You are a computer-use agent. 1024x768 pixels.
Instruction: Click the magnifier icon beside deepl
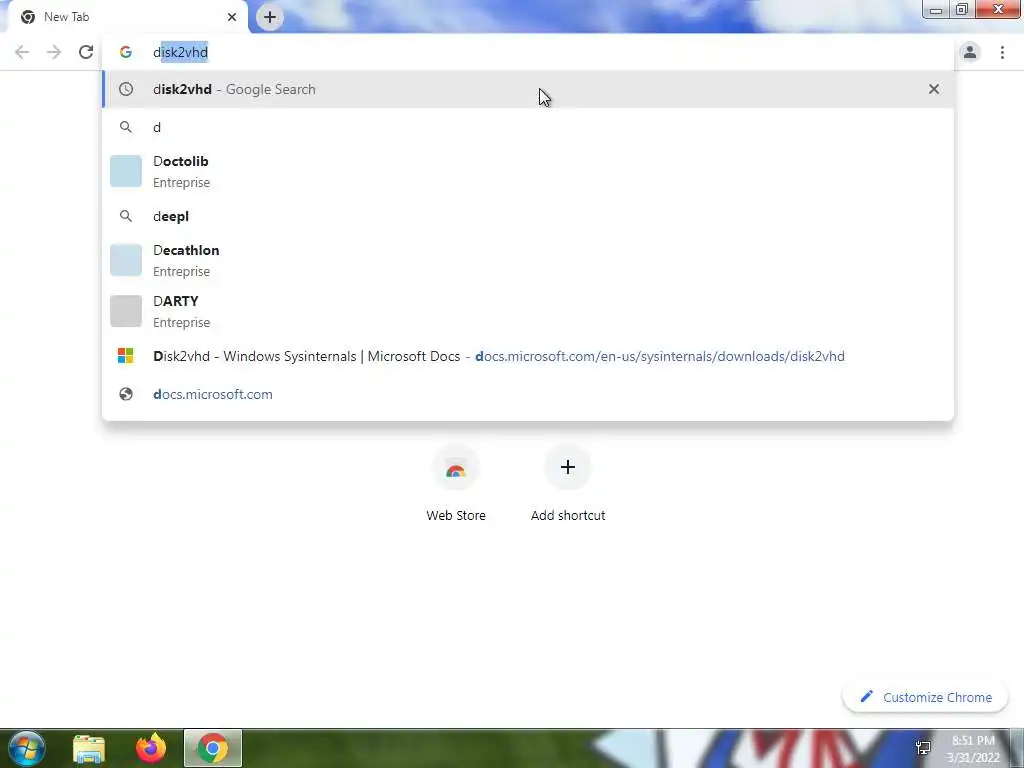tap(125, 216)
